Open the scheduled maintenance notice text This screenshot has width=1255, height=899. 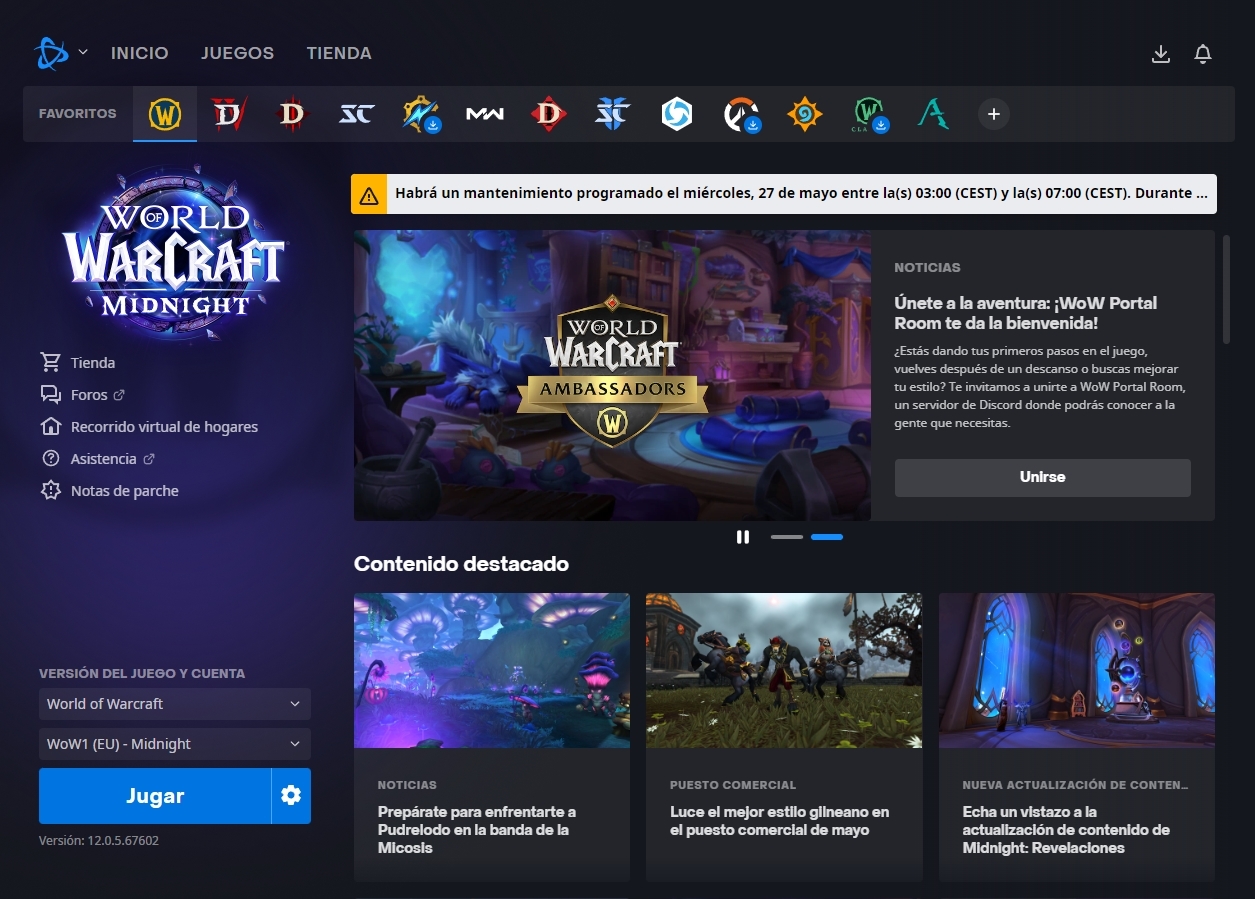click(801, 194)
